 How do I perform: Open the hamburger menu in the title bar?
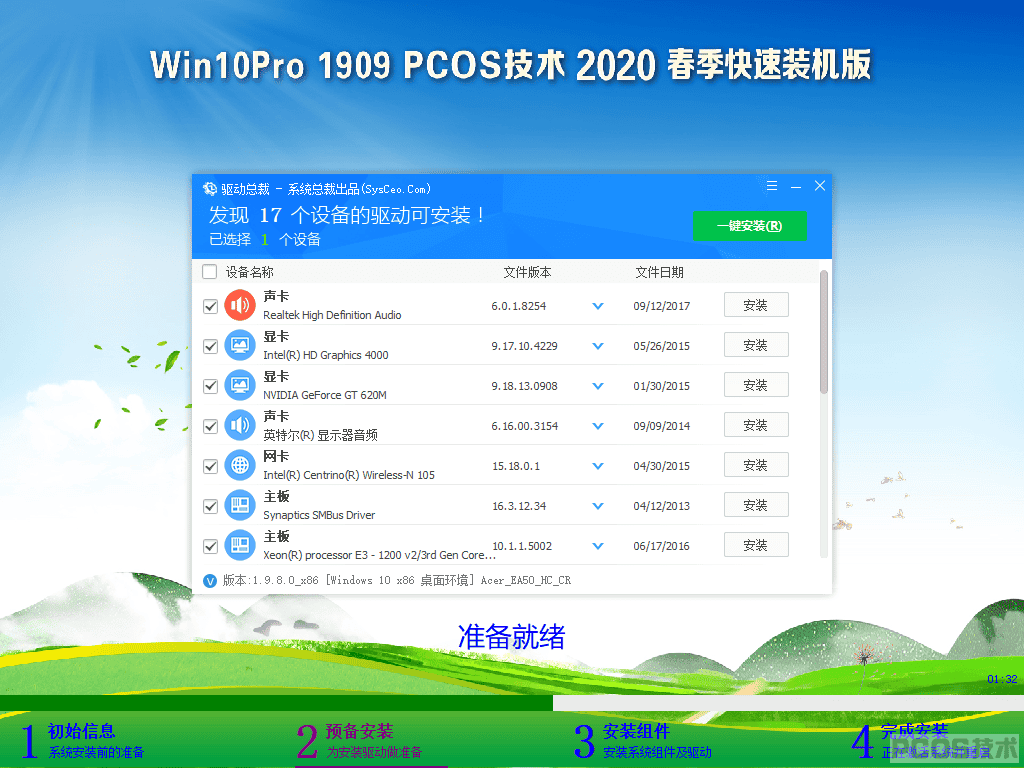pos(772,186)
